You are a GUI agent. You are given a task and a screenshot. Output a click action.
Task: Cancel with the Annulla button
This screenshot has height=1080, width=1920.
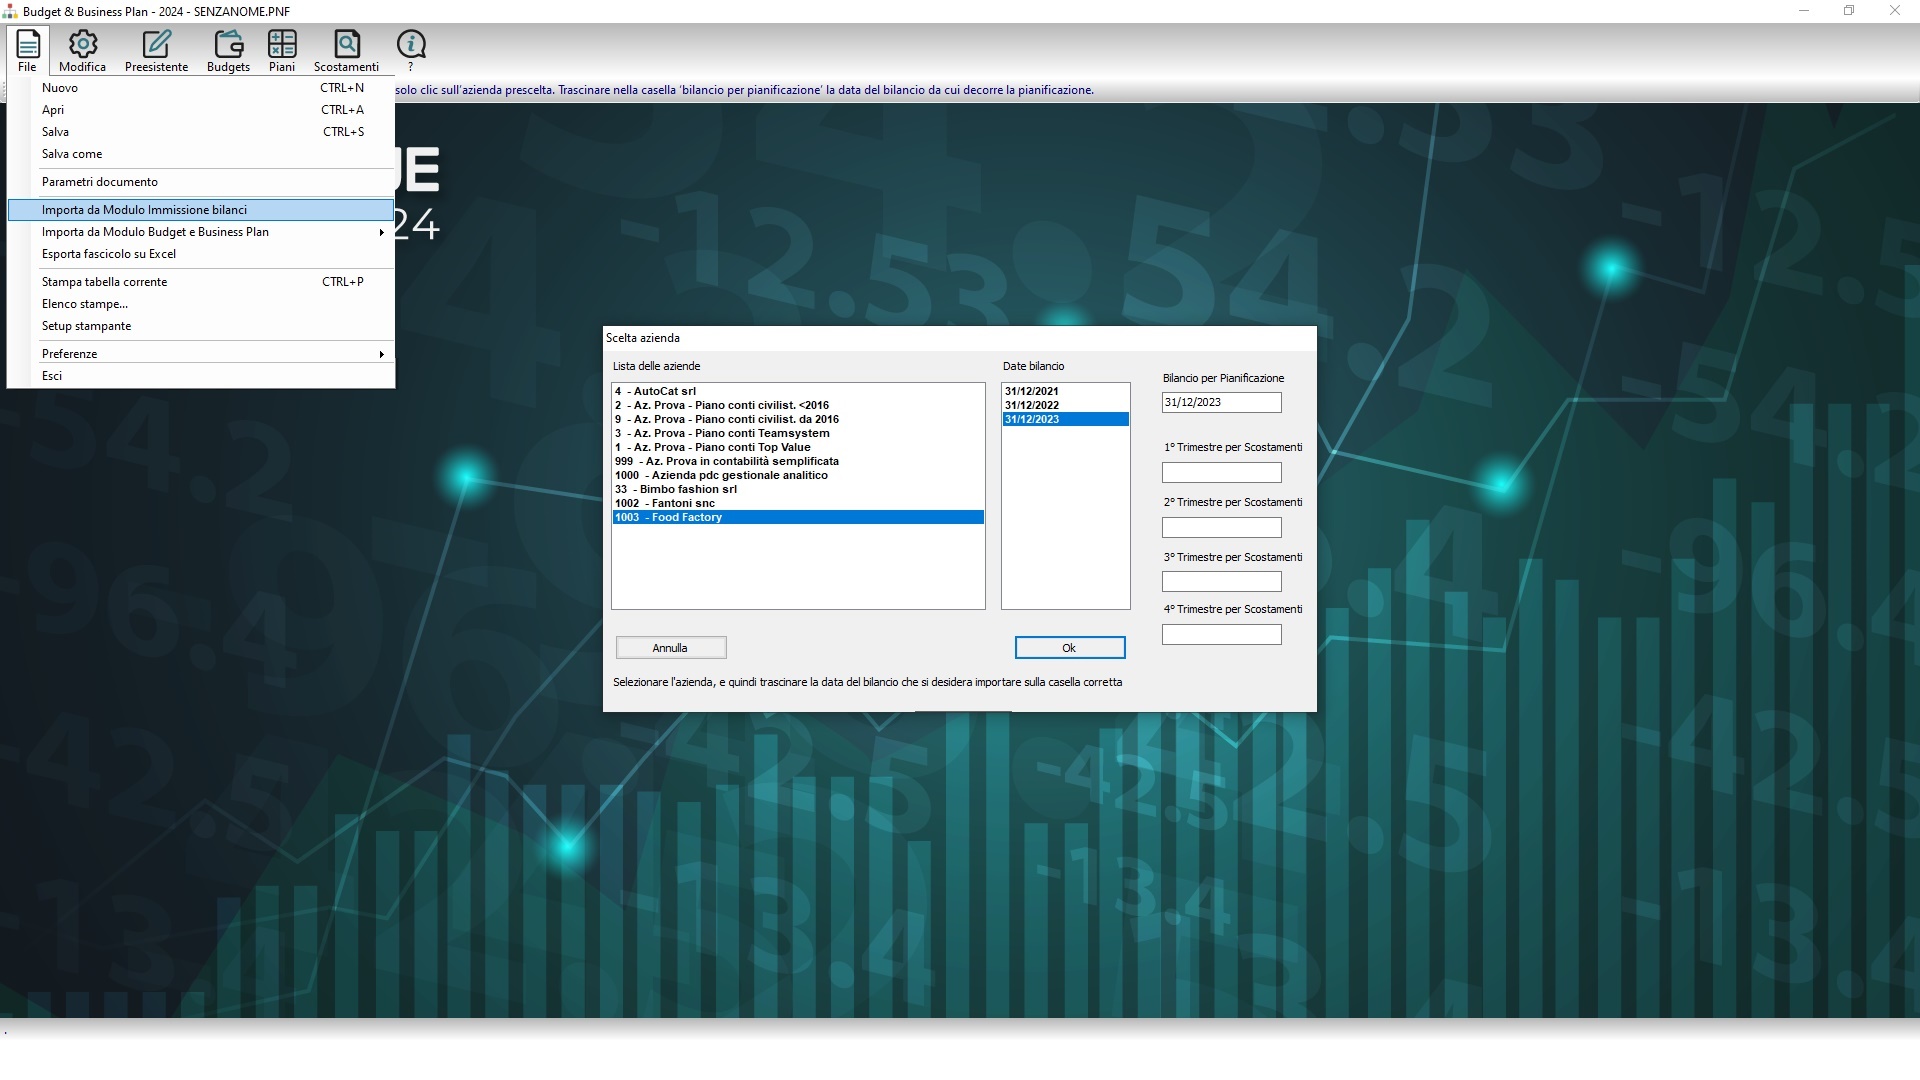click(671, 648)
